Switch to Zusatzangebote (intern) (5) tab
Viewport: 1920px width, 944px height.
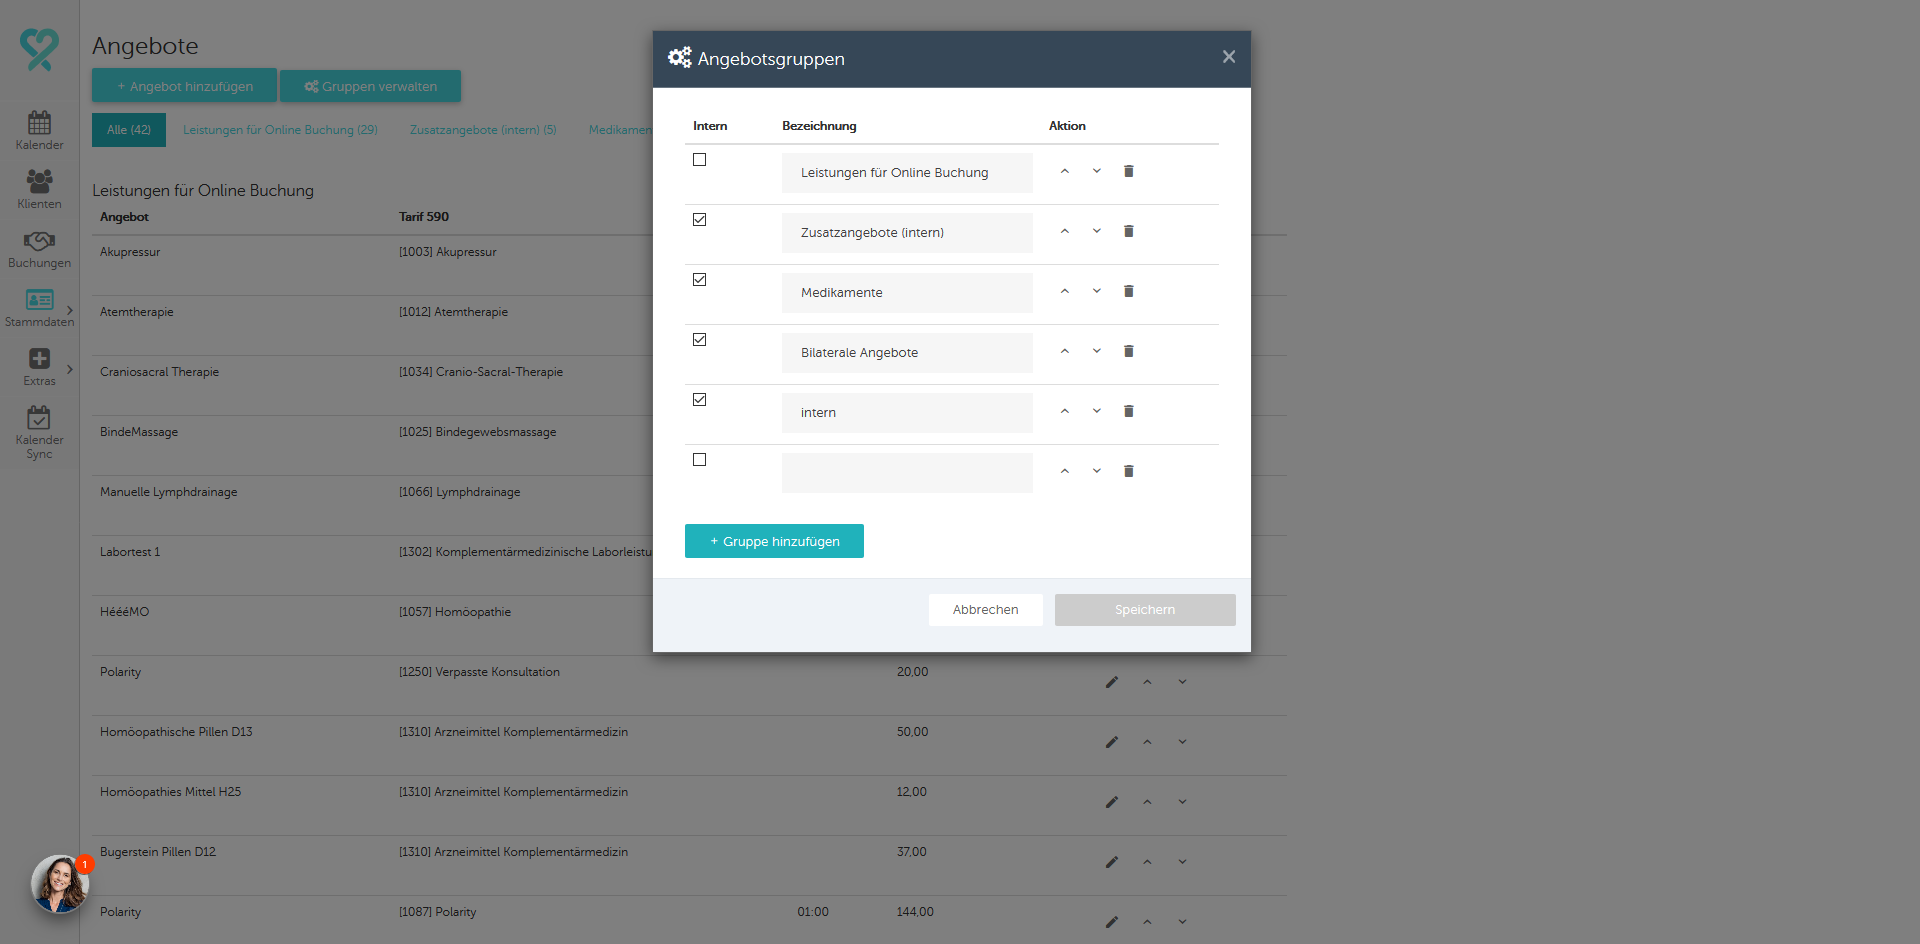pos(483,130)
